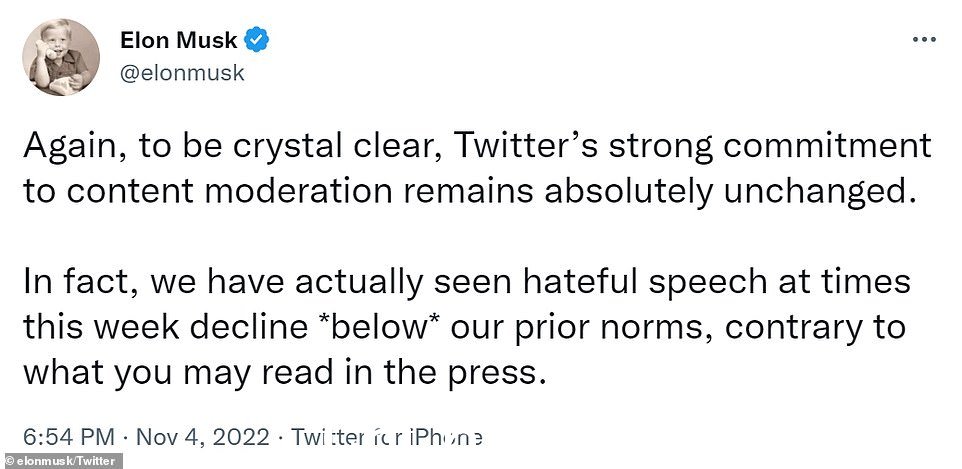Click the Elon Musk display name
The image size is (962, 469).
(x=179, y=41)
